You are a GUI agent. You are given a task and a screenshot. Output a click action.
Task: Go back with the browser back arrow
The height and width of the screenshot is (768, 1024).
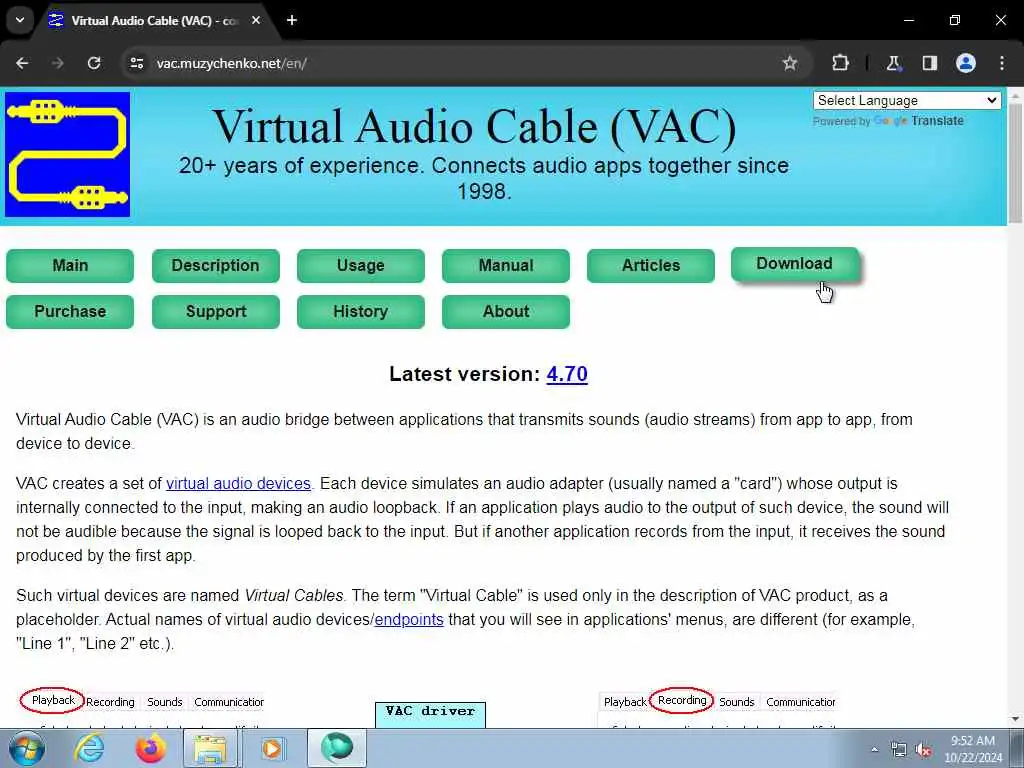[x=22, y=63]
